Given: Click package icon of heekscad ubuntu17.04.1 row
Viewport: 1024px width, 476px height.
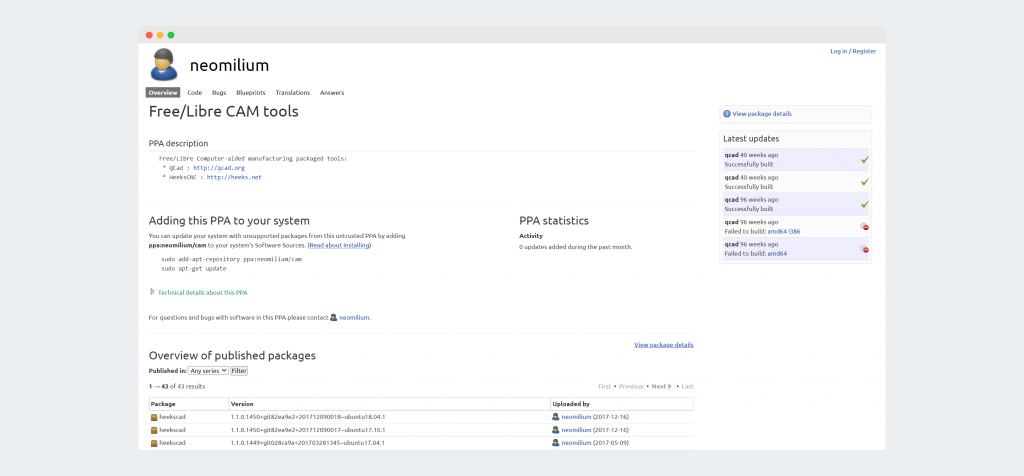Looking at the screenshot, I should click(x=154, y=443).
